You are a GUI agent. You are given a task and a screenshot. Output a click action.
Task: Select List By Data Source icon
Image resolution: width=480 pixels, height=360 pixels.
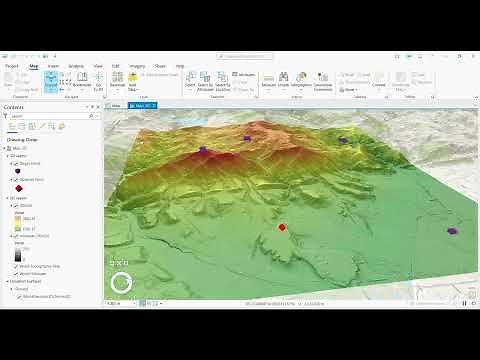point(22,126)
